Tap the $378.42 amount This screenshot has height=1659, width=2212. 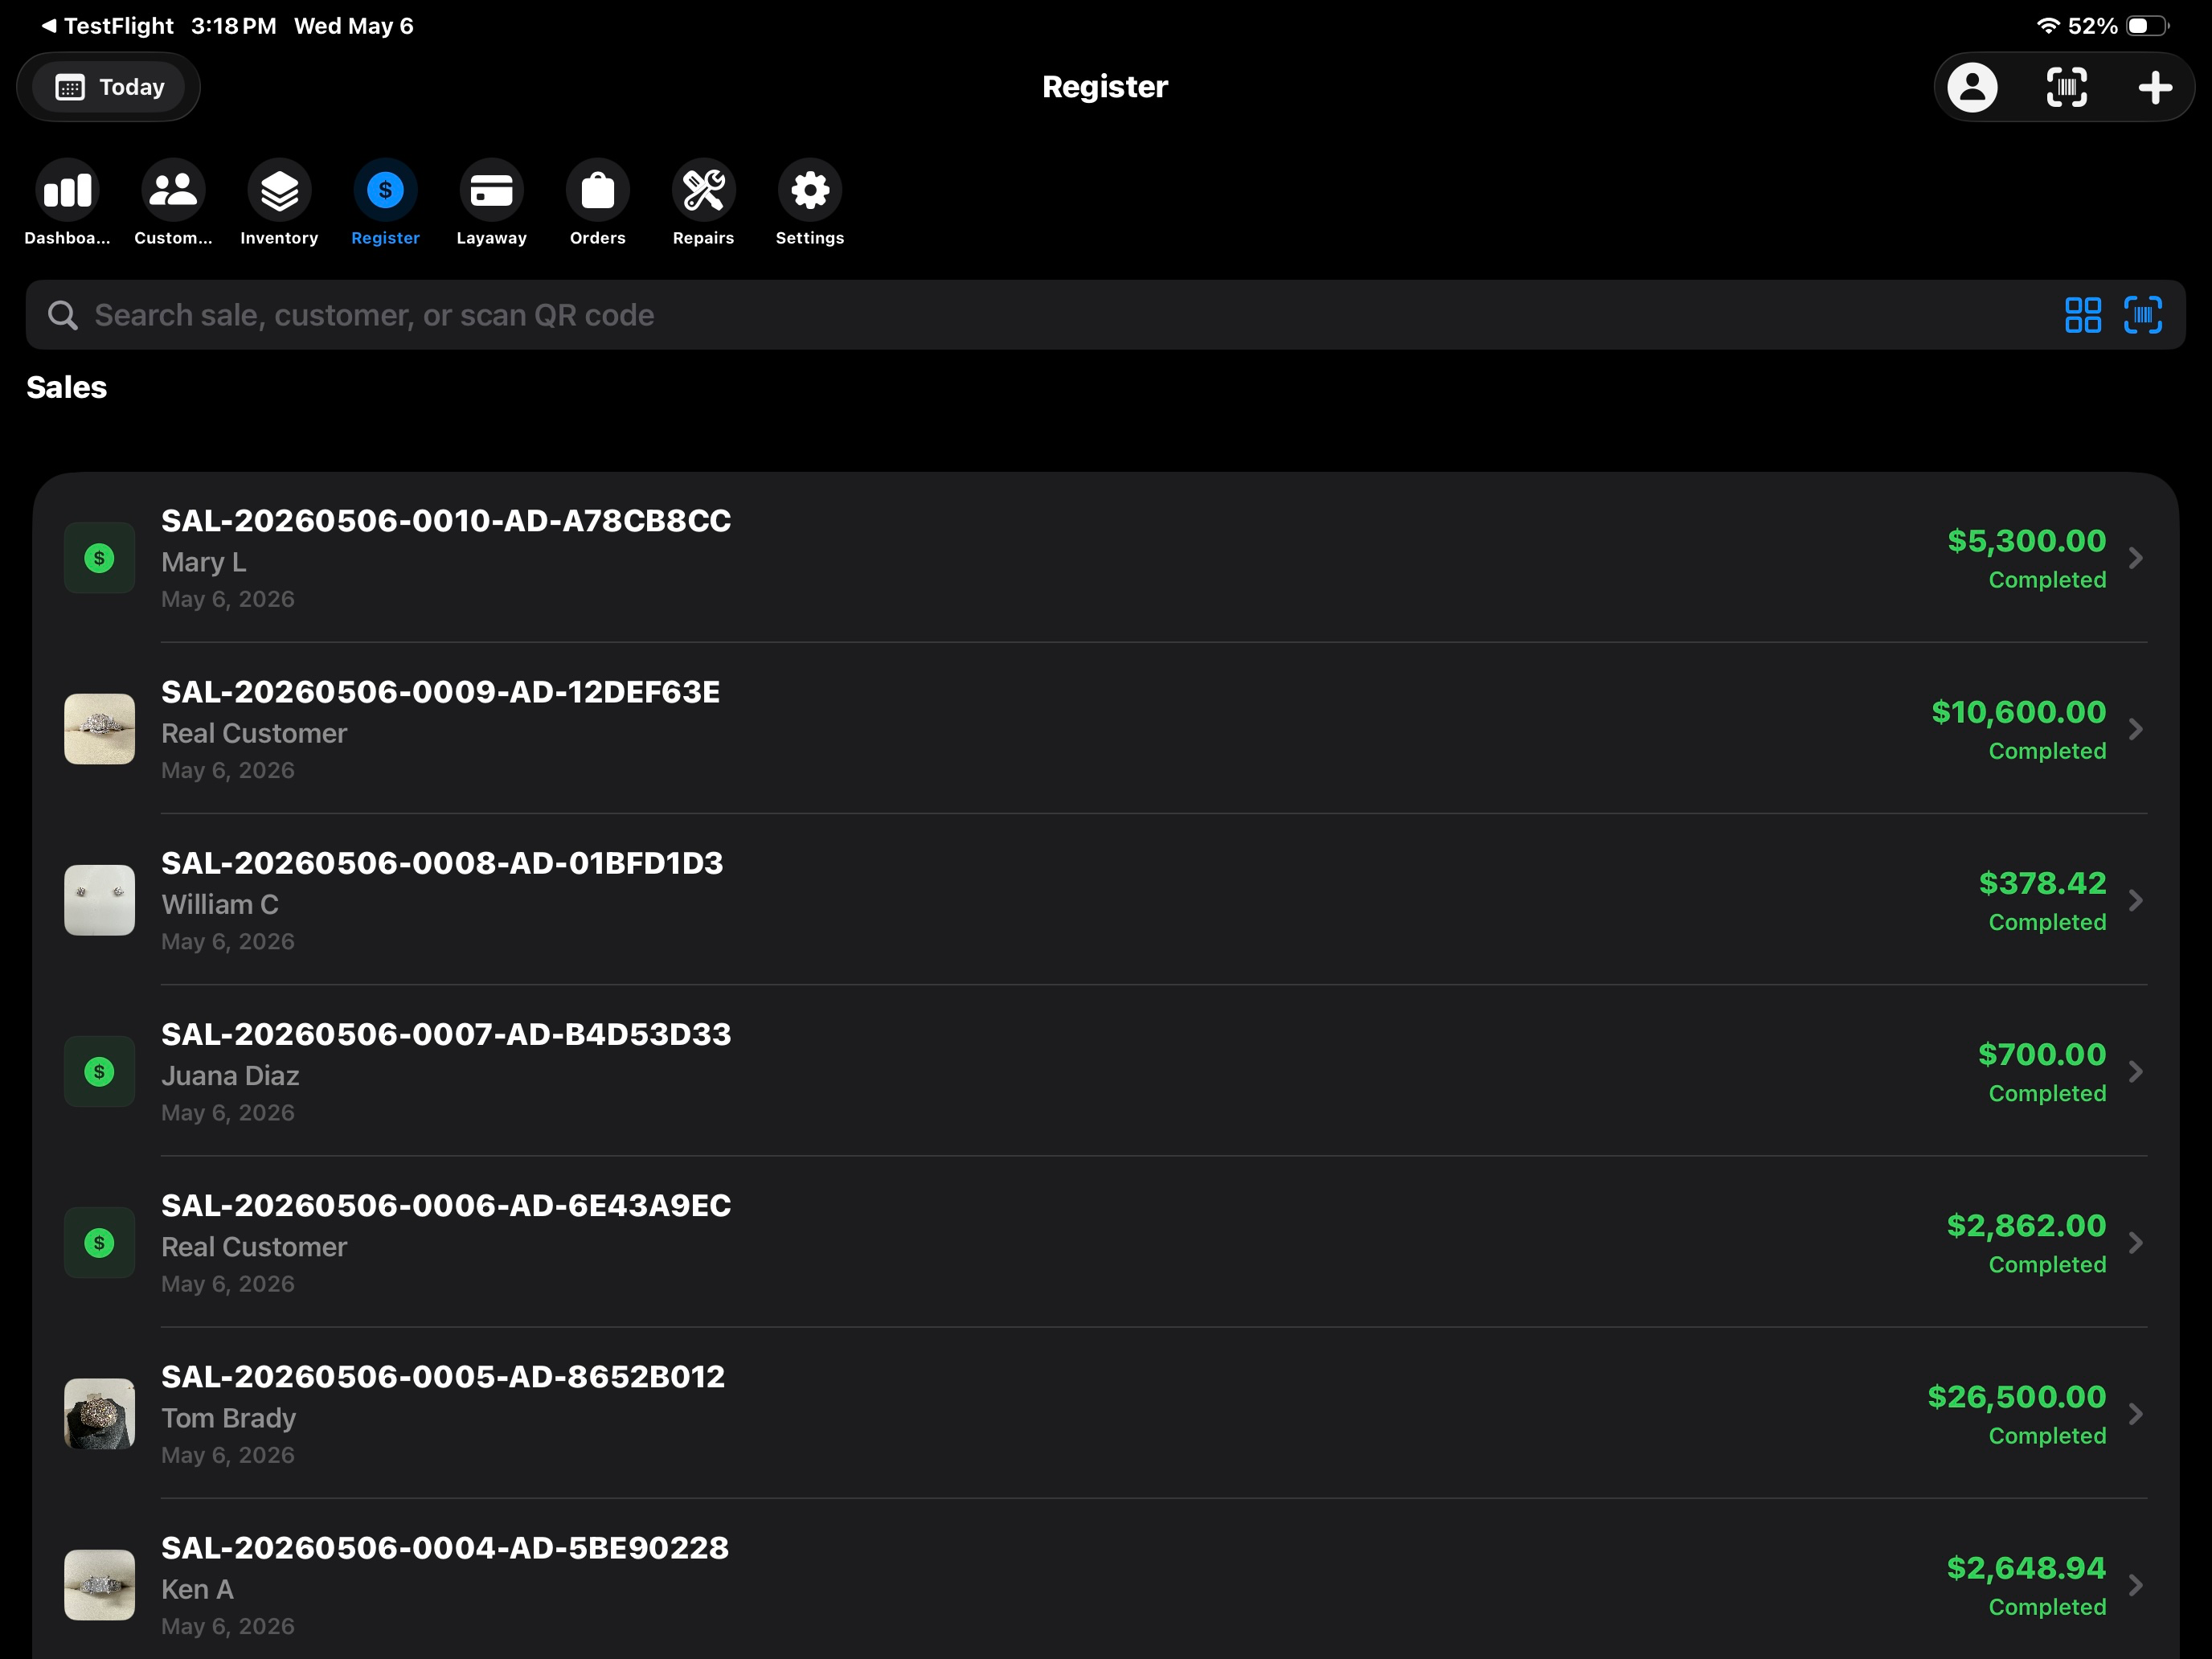pos(2042,883)
